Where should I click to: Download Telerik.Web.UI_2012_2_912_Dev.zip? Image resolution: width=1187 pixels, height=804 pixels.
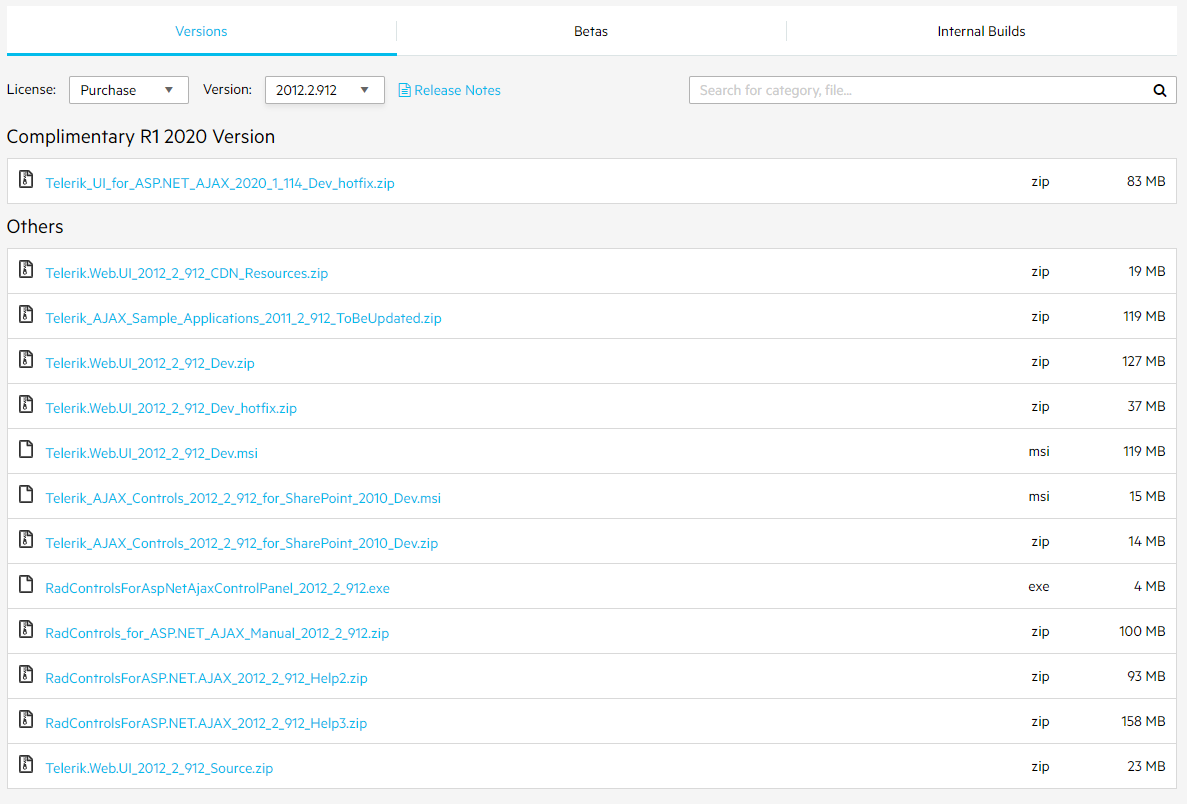tap(150, 363)
